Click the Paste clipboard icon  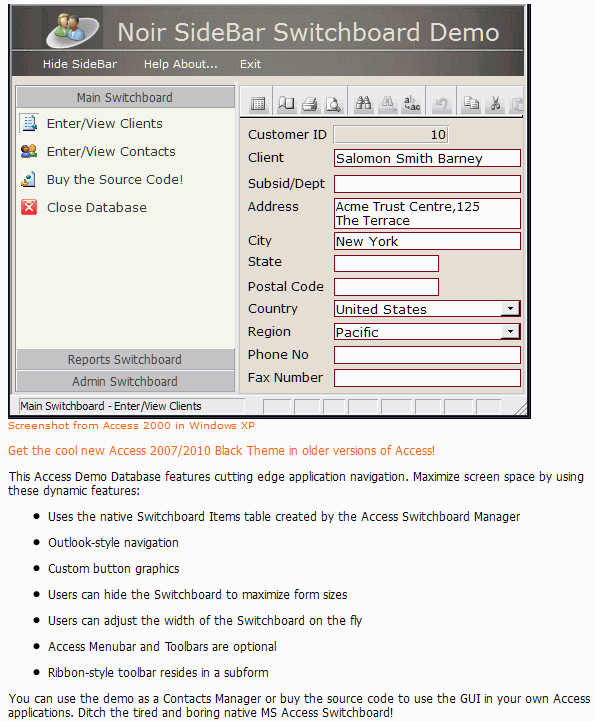(517, 104)
